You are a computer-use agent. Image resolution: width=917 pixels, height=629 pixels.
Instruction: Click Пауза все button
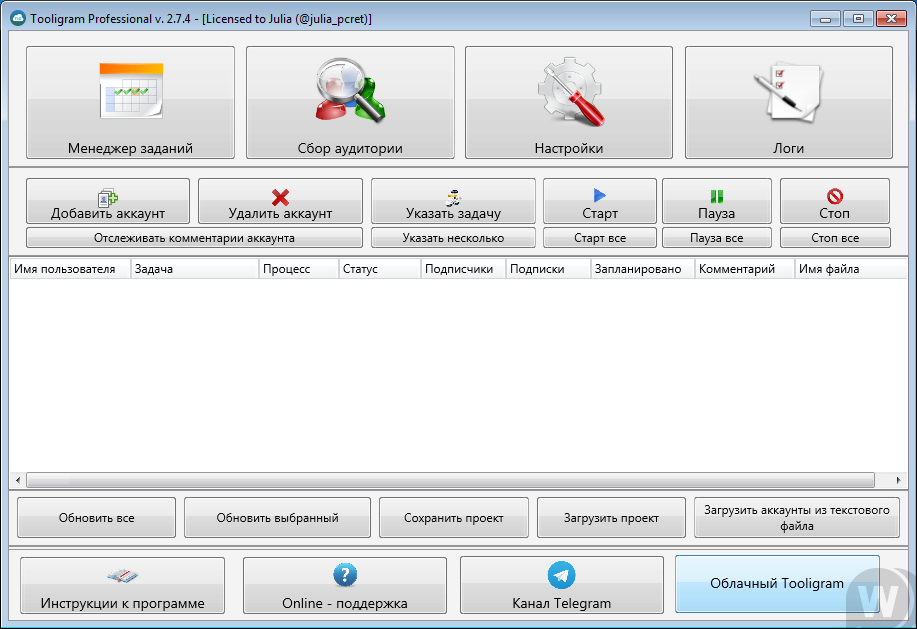[x=717, y=238]
